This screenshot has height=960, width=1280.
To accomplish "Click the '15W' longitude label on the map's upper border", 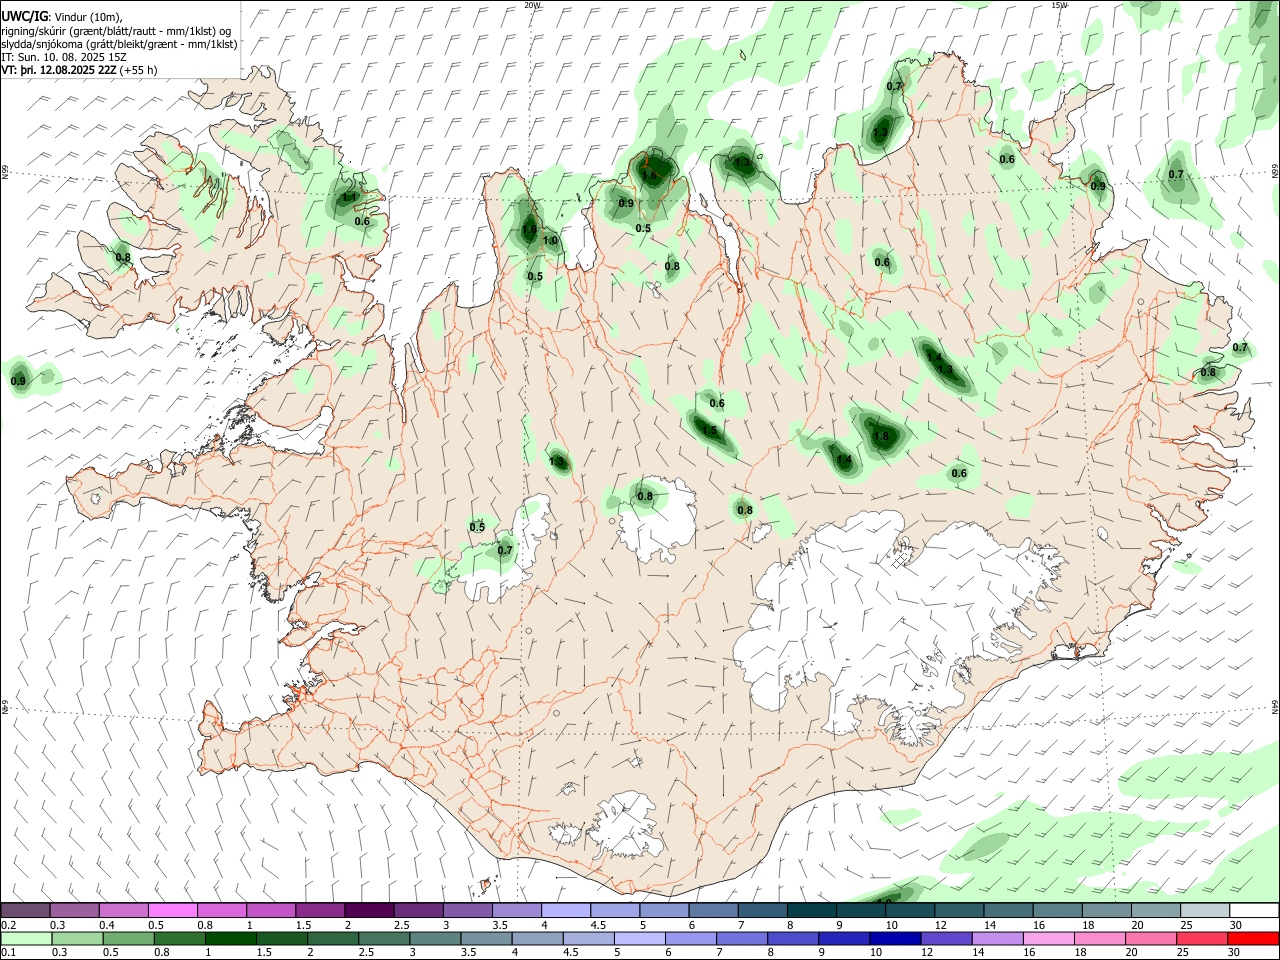I will coord(1059,5).
